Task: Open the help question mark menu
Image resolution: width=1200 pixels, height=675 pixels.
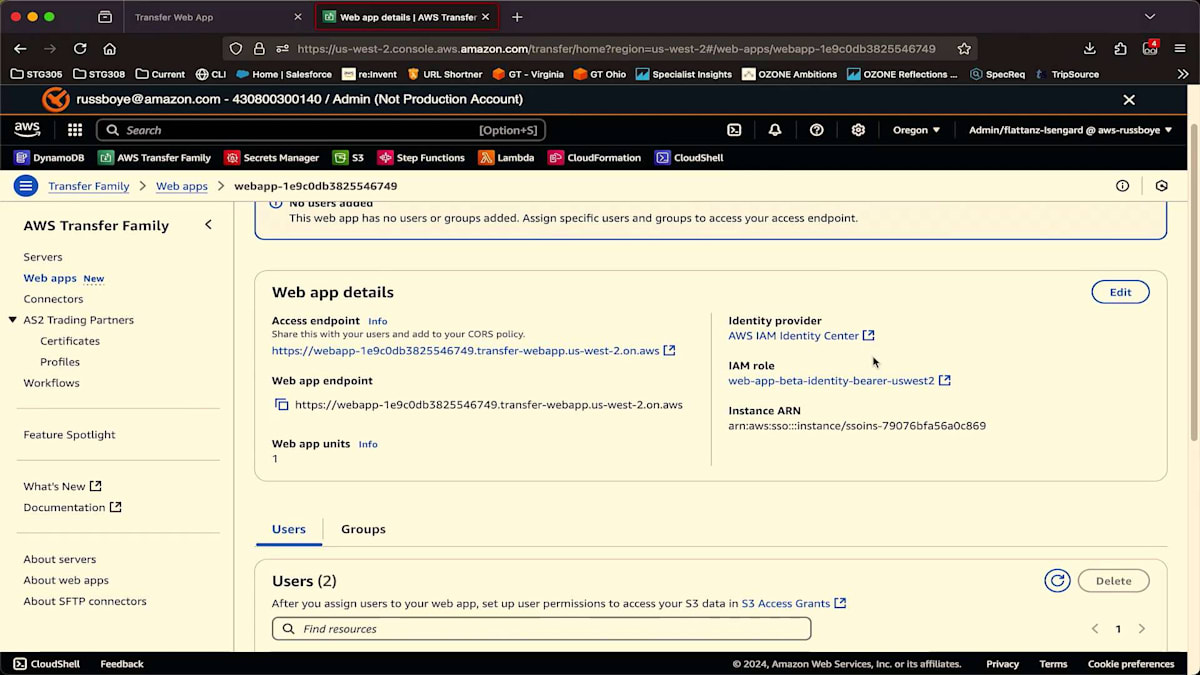Action: click(x=817, y=130)
